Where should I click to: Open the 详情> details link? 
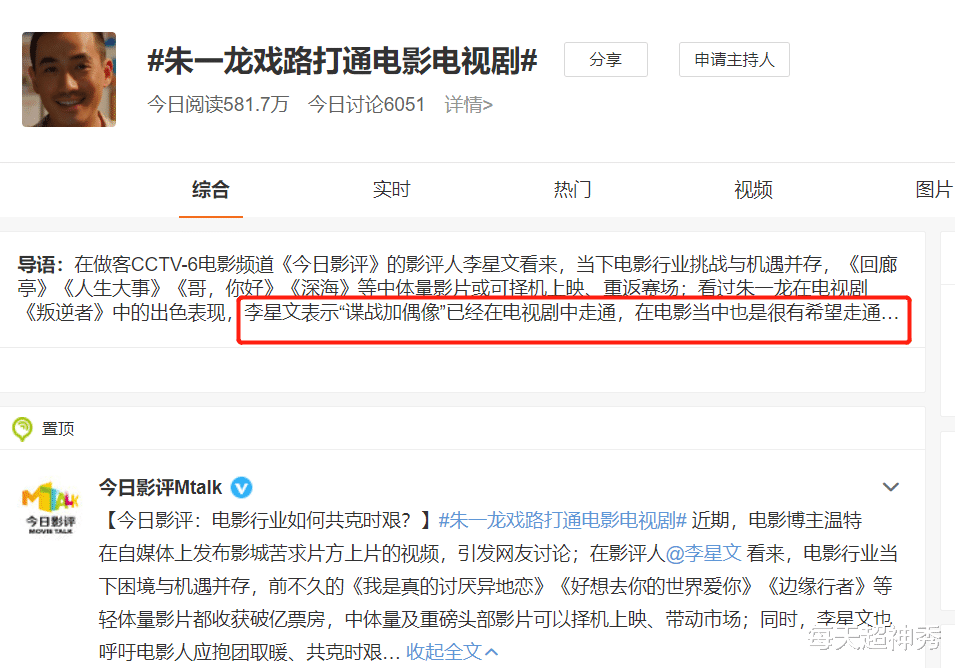468,105
